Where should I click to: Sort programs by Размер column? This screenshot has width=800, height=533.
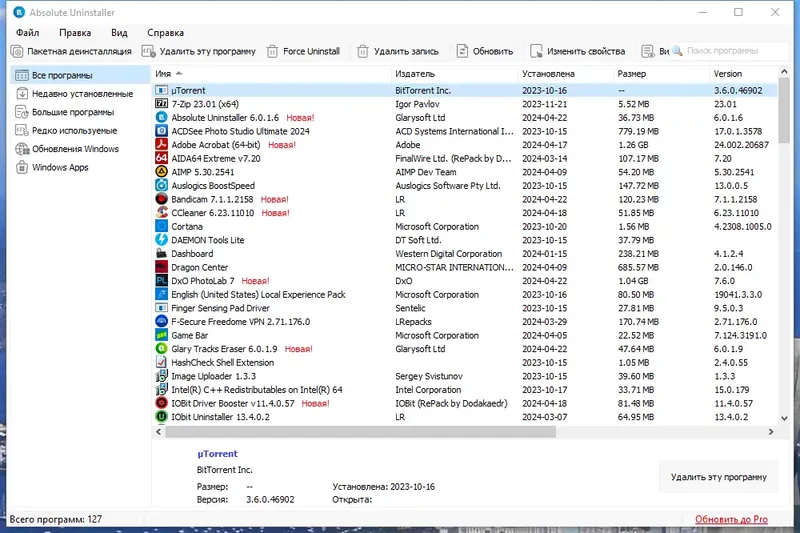632,74
